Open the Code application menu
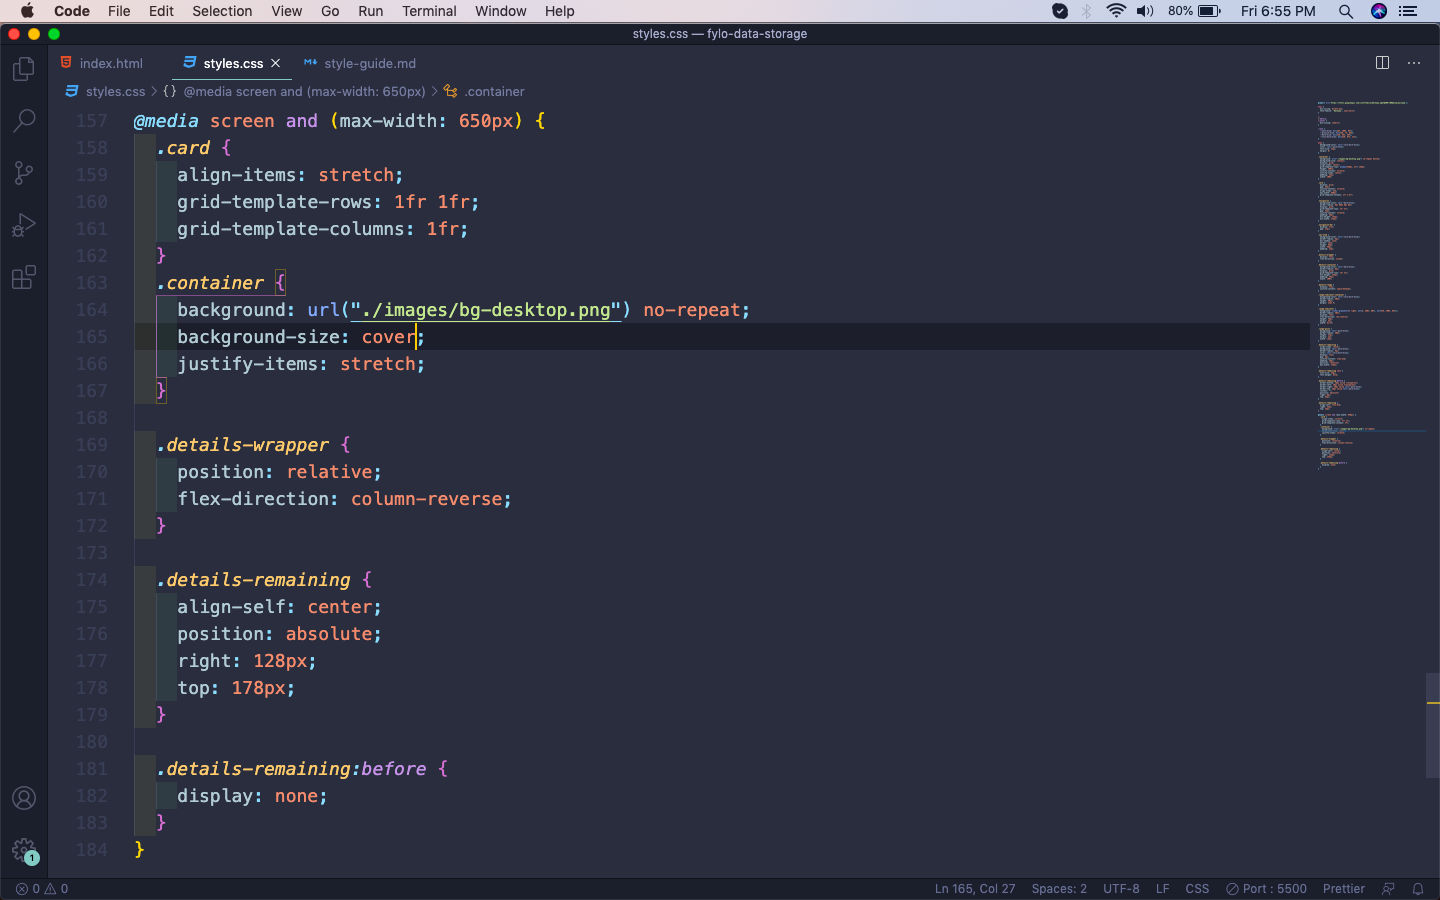 tap(72, 11)
